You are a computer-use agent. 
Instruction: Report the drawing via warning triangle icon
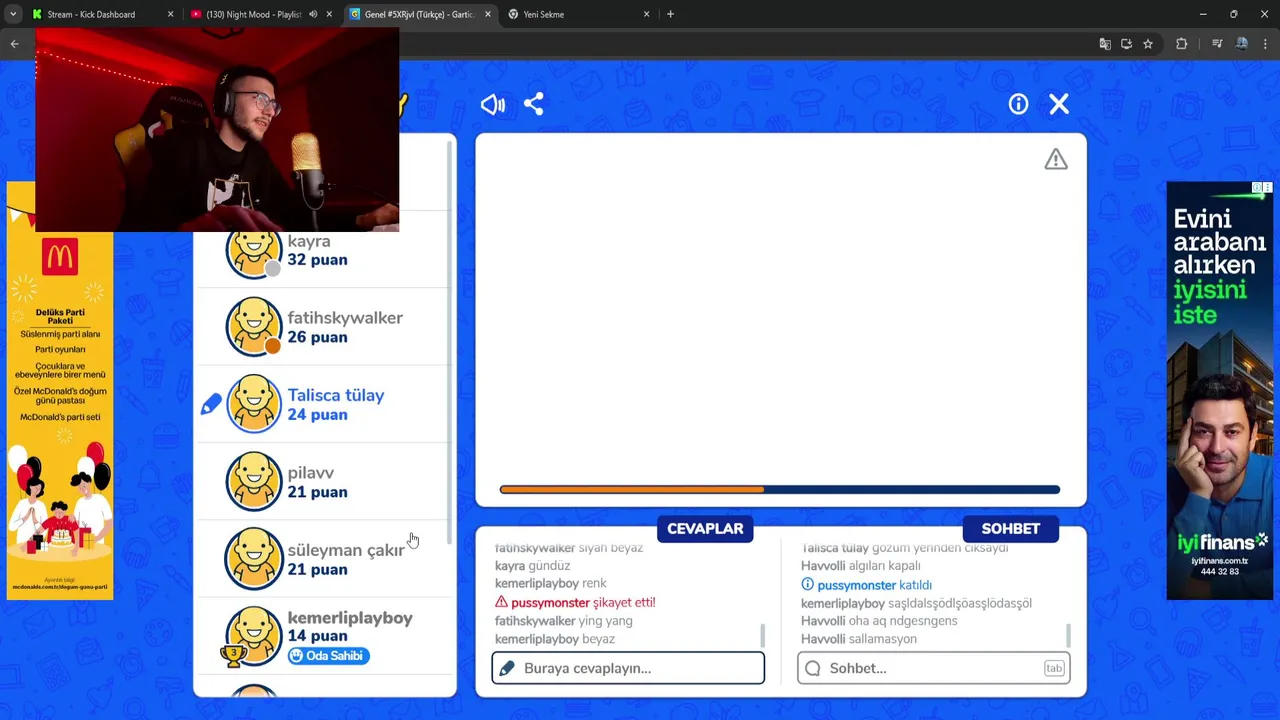pos(1056,159)
